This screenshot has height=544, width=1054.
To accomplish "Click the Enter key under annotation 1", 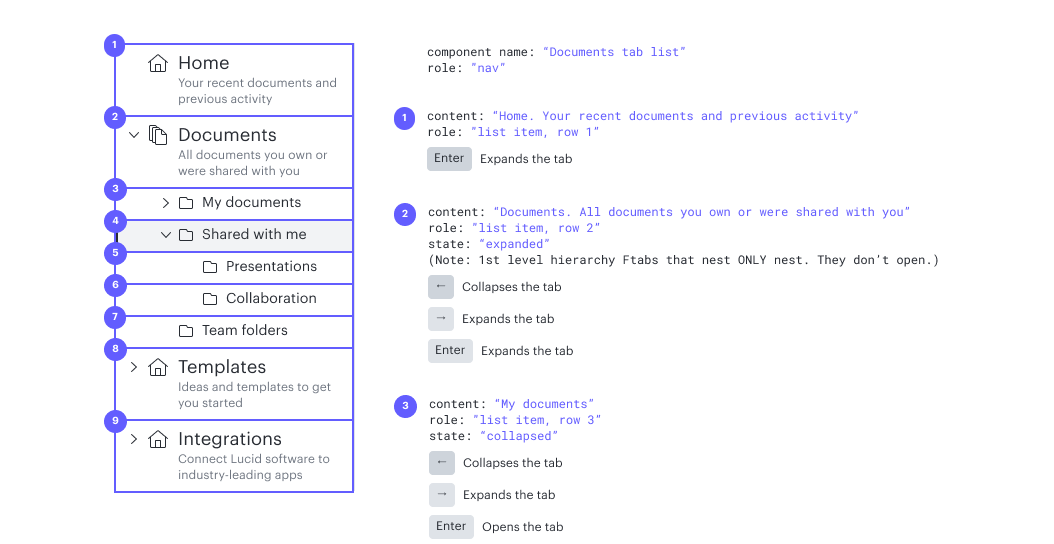I will pos(449,159).
